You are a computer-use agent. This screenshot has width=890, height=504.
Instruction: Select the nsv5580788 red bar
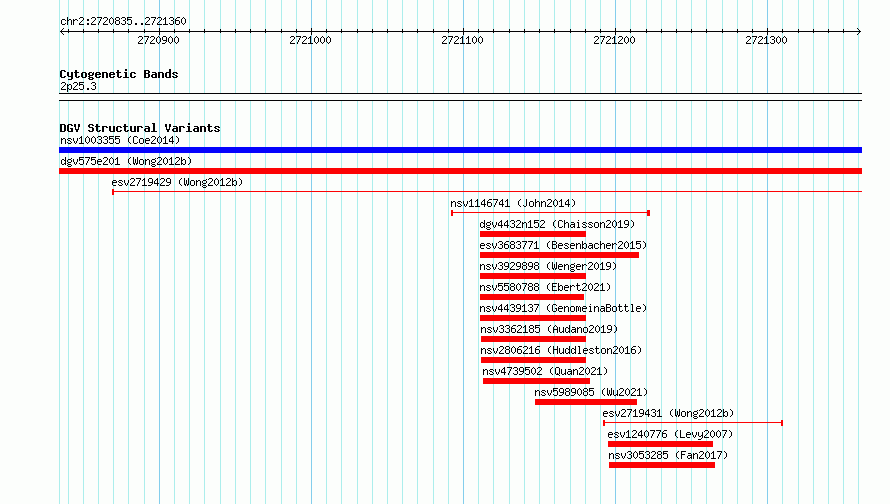pos(532,297)
